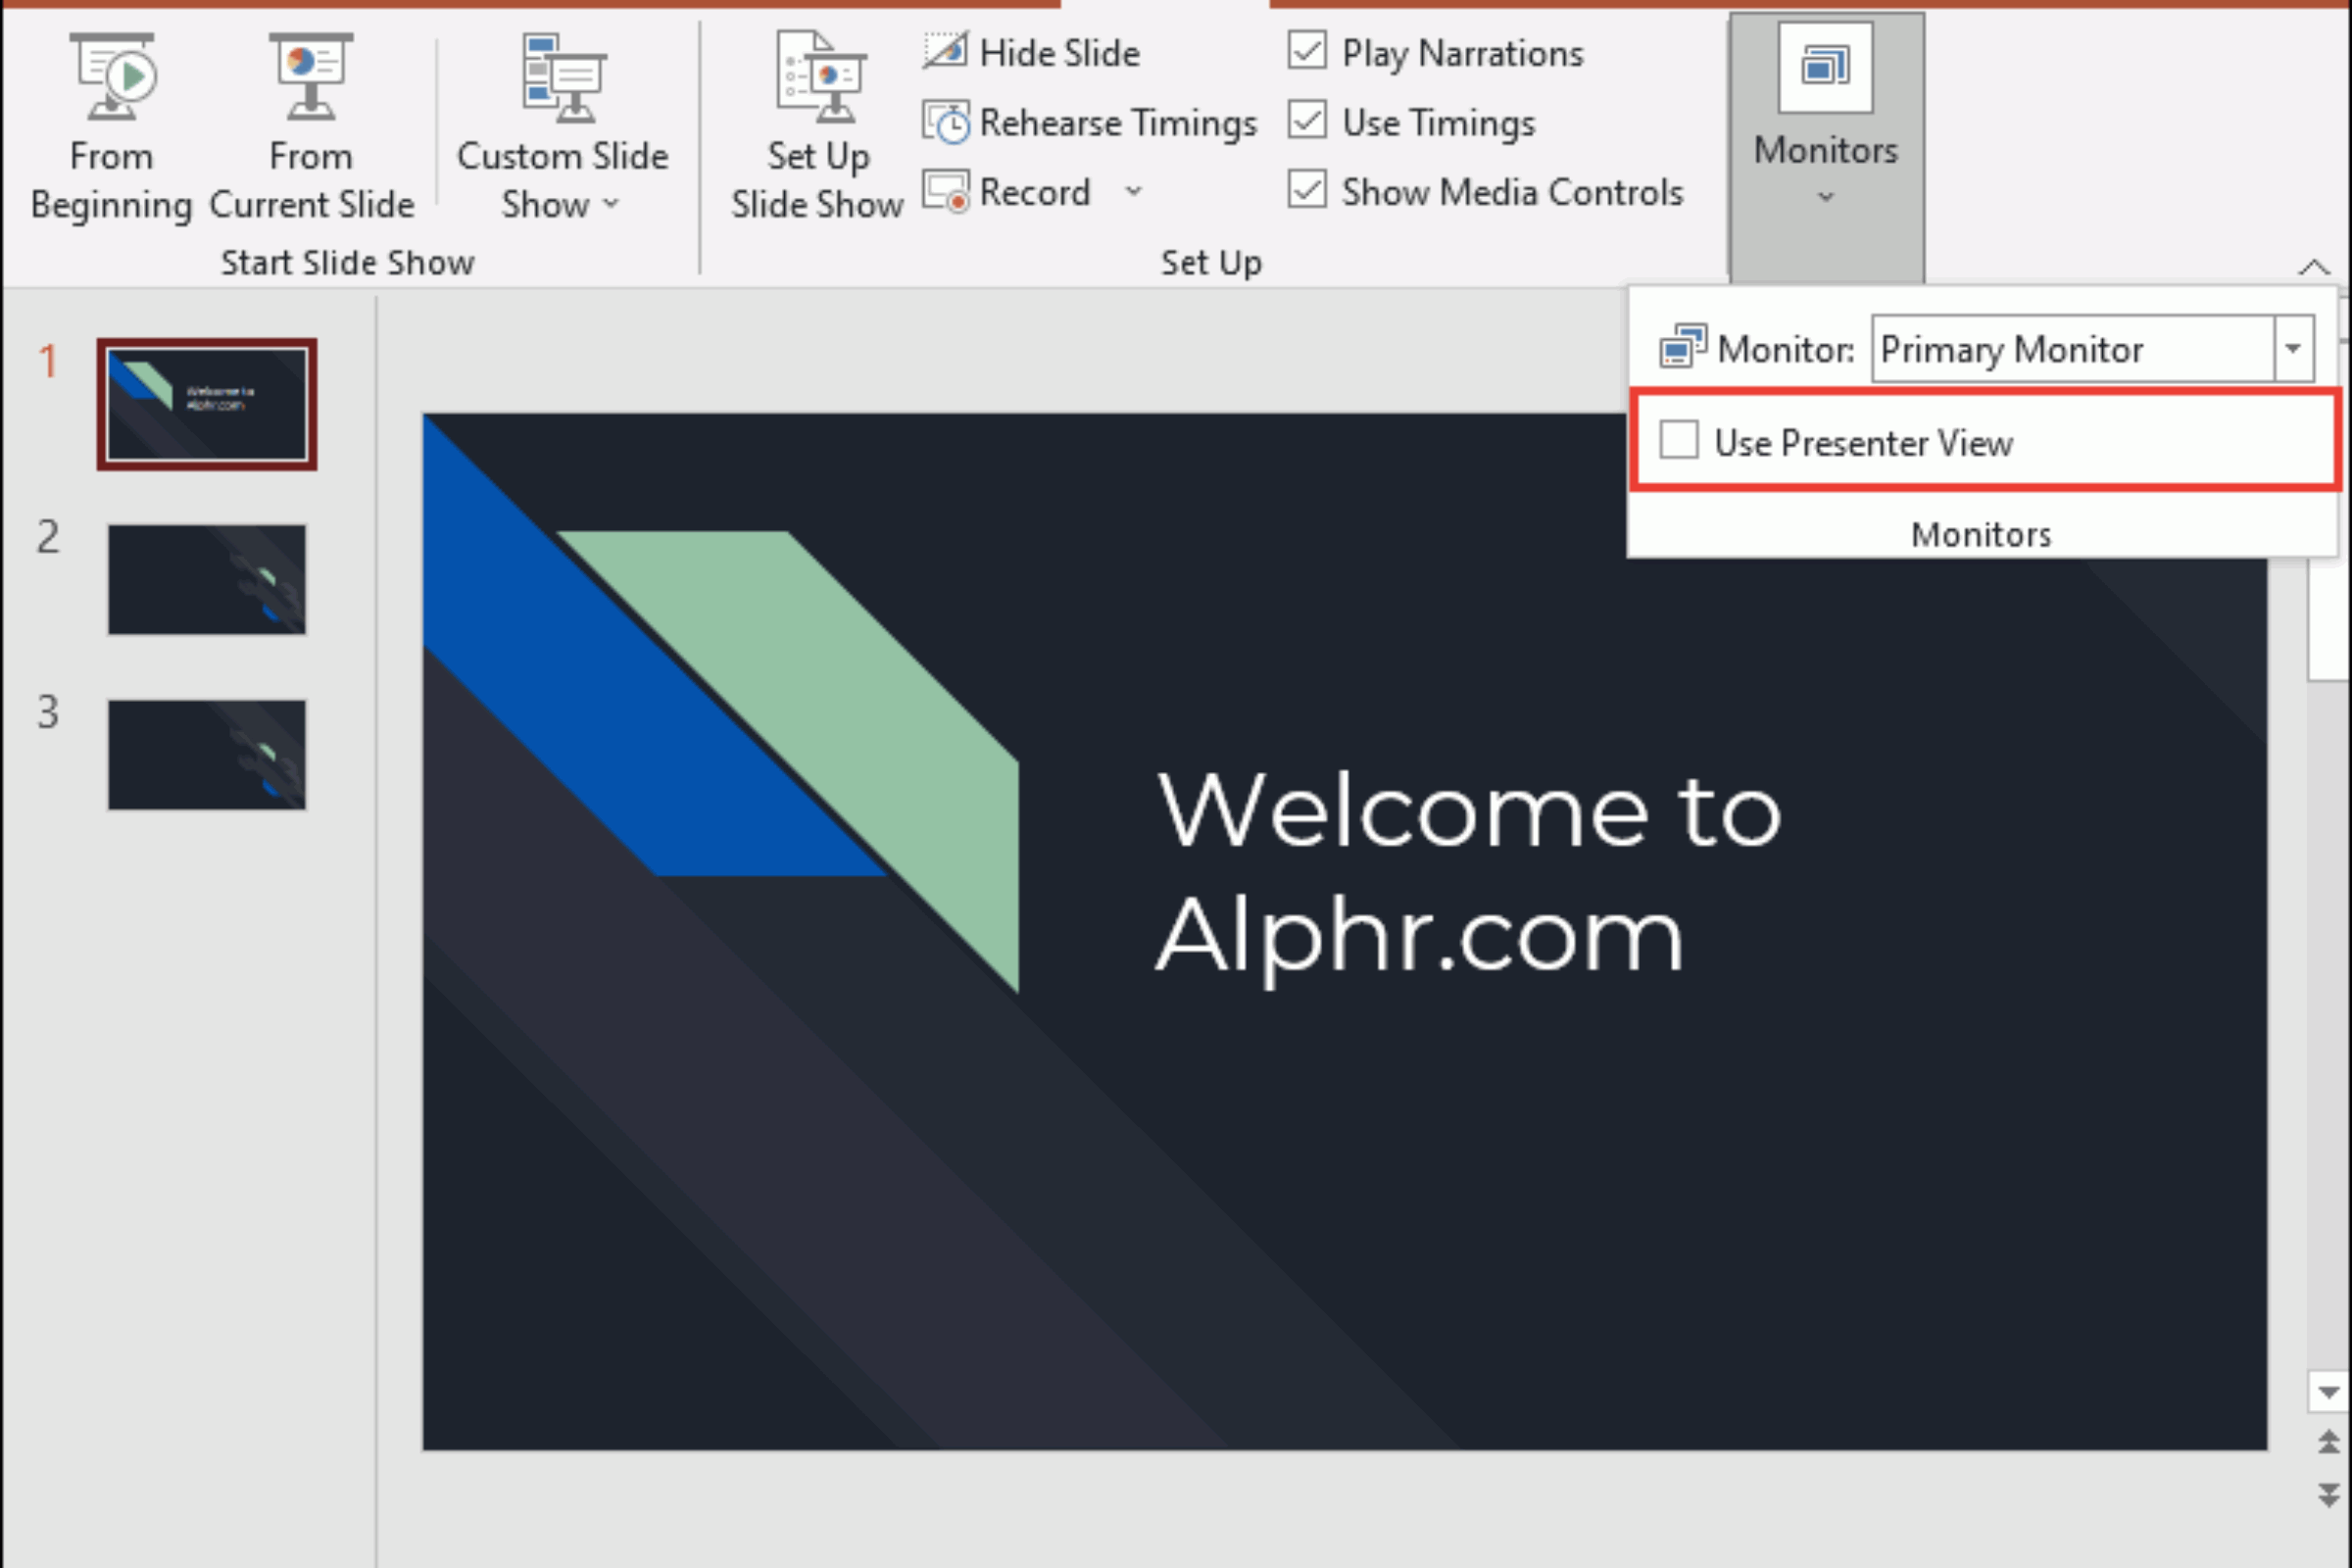2352x1568 pixels.
Task: Click the Record icon
Action: 945,191
